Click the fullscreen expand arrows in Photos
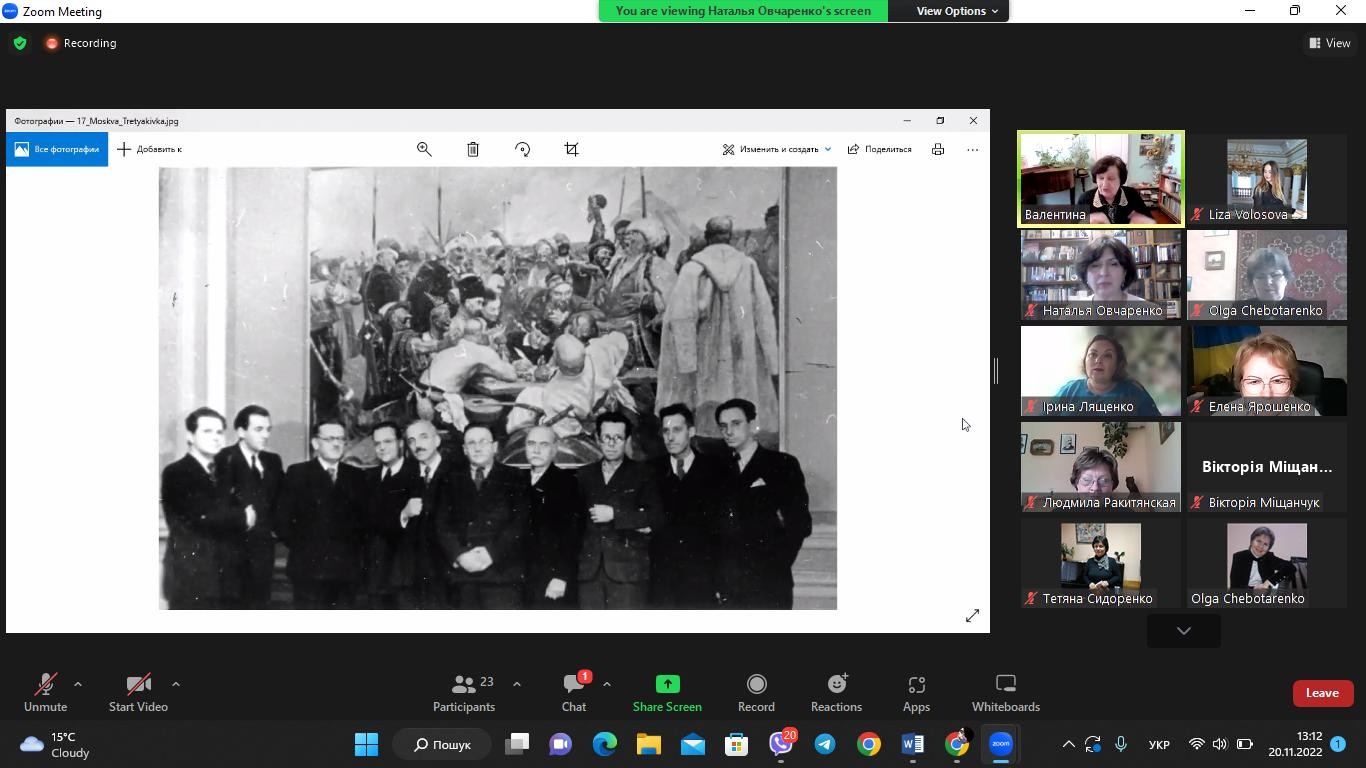 pyautogui.click(x=972, y=616)
